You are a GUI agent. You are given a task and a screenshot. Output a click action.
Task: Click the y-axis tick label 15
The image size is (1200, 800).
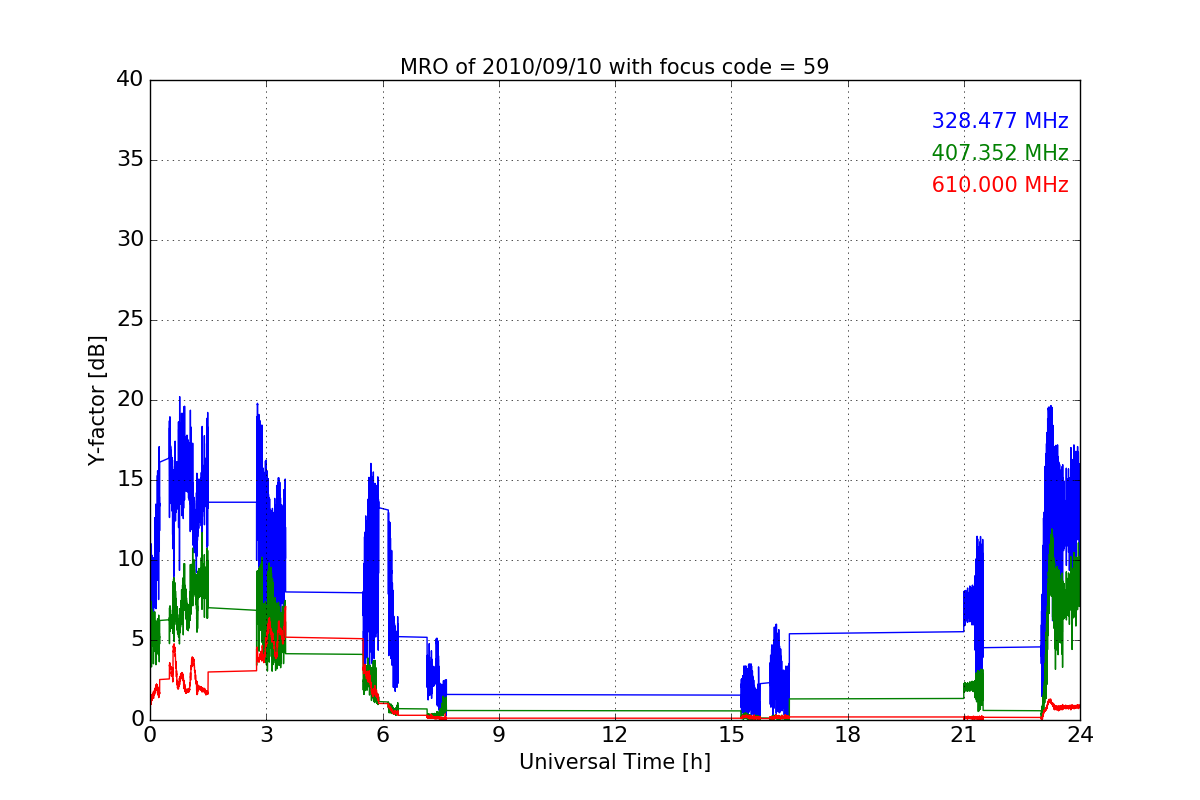click(x=130, y=480)
